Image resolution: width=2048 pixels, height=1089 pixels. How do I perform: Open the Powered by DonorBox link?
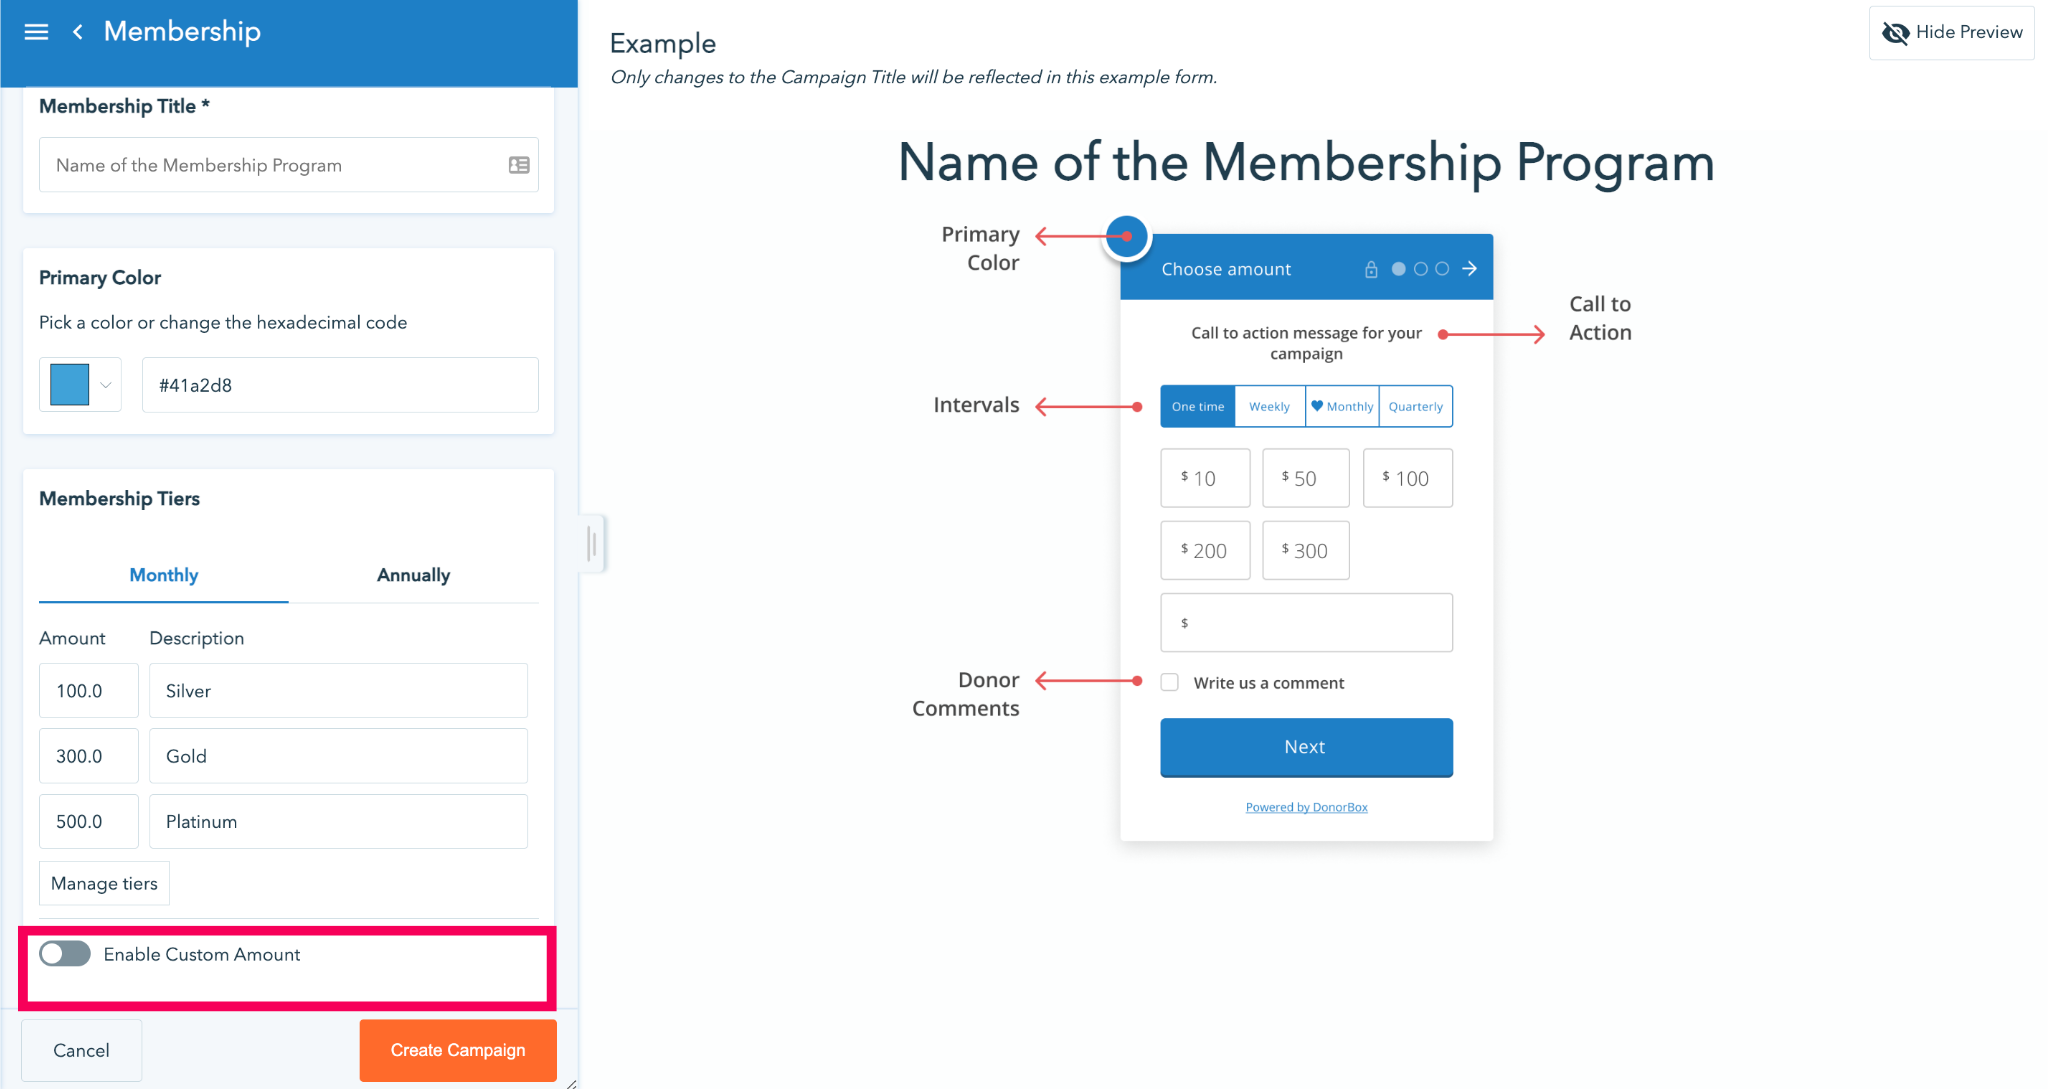(x=1306, y=807)
